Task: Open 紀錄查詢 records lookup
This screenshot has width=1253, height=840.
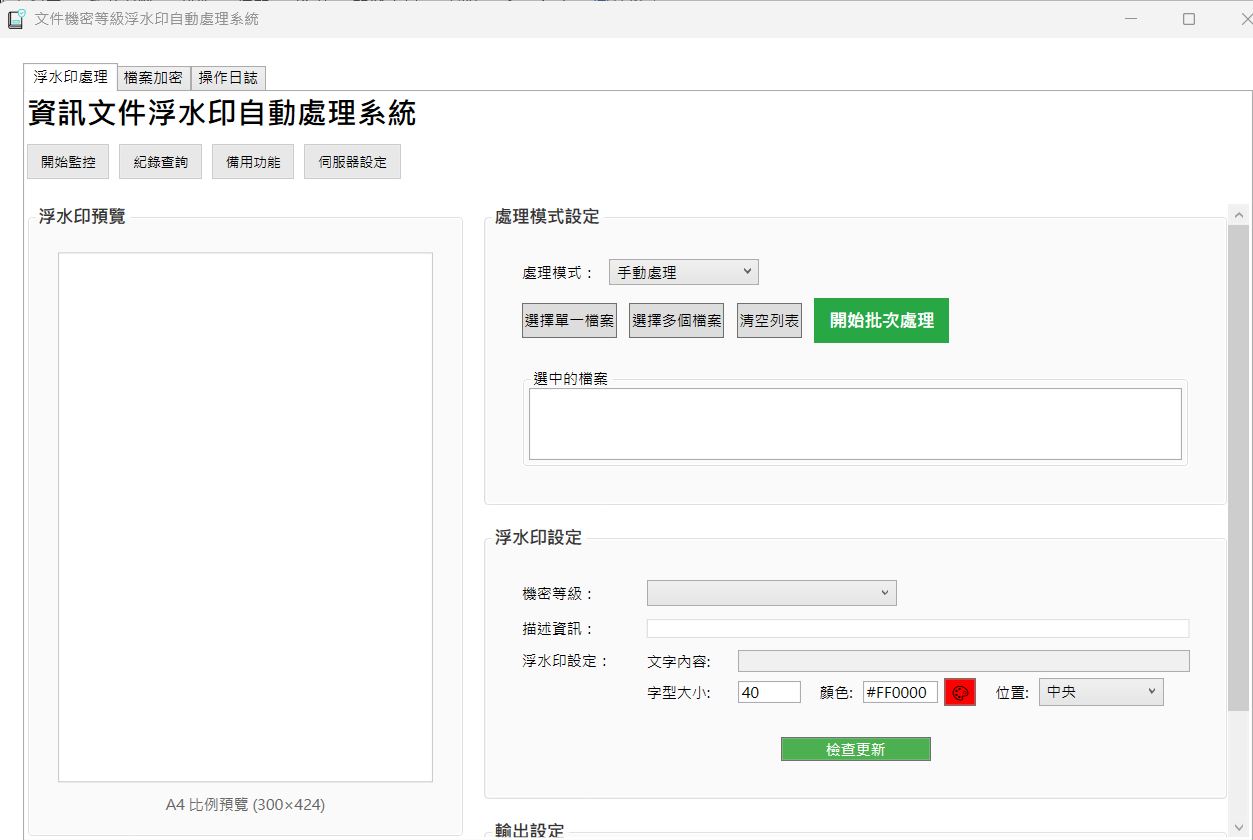Action: pyautogui.click(x=161, y=162)
